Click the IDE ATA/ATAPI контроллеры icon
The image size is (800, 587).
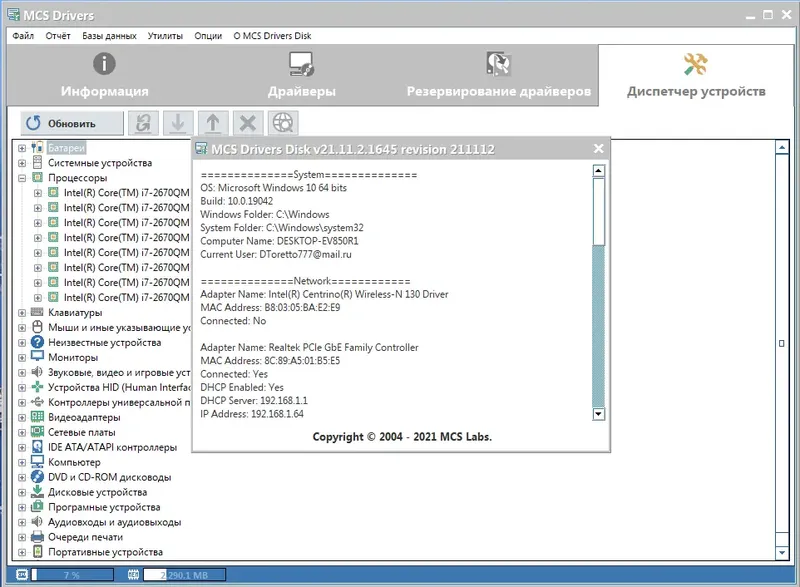click(37, 446)
